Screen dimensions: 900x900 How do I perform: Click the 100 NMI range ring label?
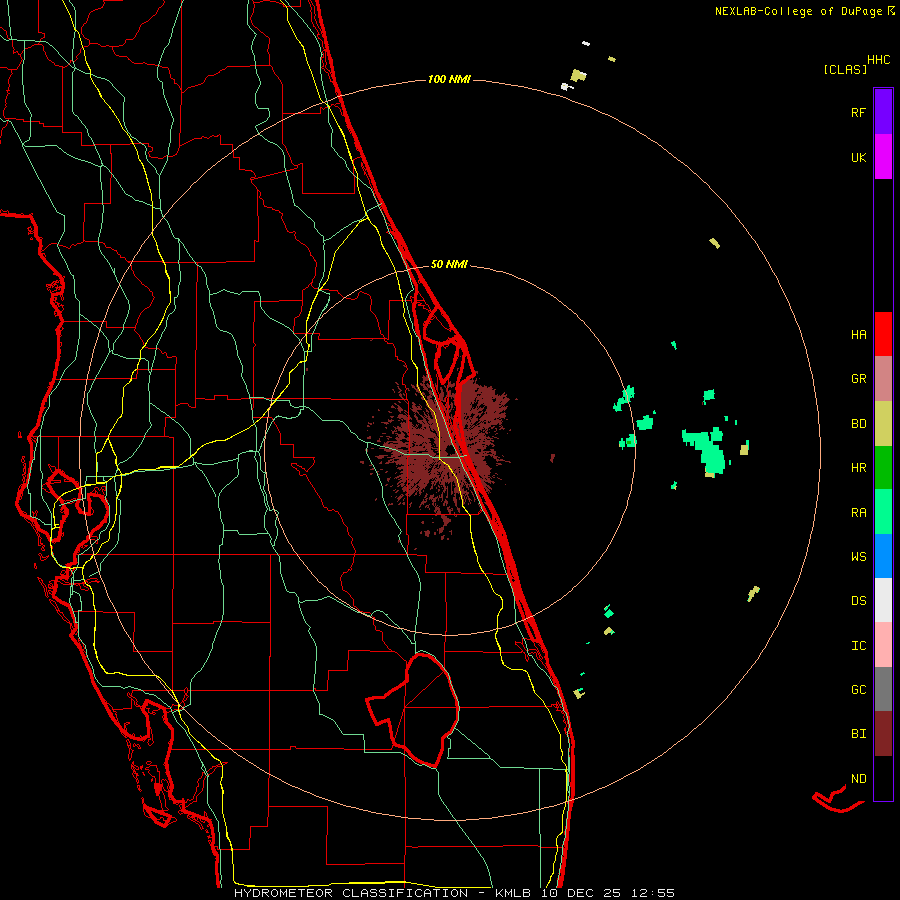point(449,79)
